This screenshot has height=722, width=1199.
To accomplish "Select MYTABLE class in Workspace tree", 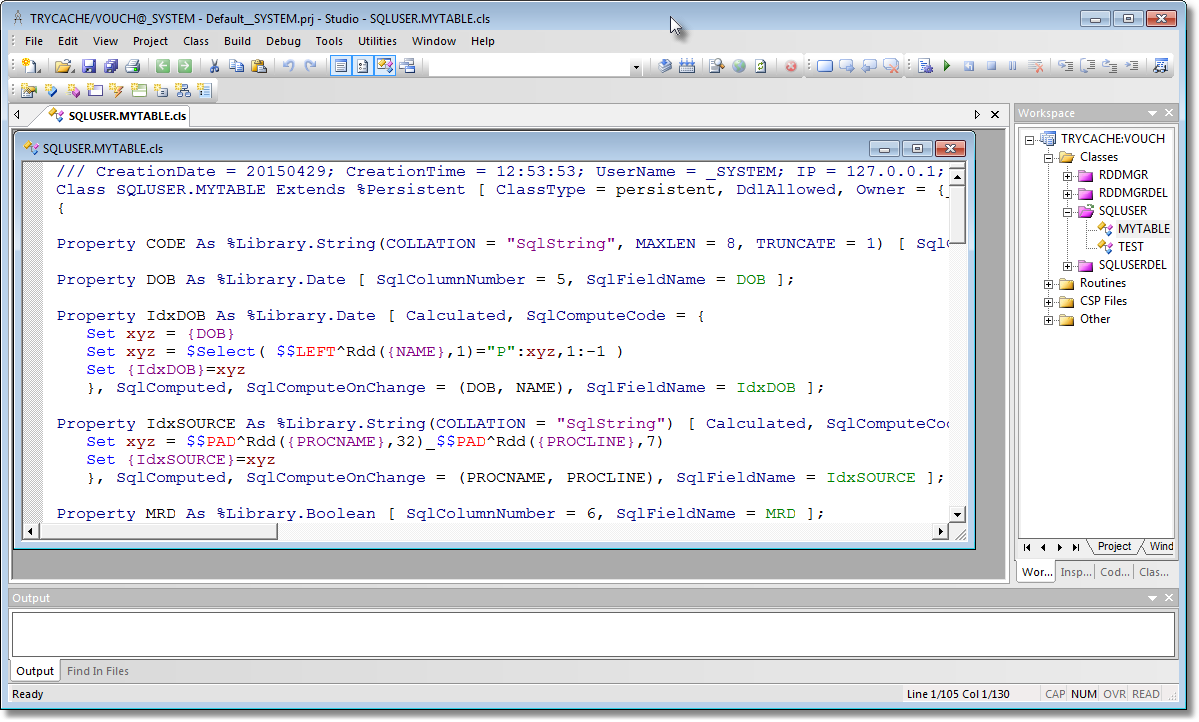I will [1143, 229].
